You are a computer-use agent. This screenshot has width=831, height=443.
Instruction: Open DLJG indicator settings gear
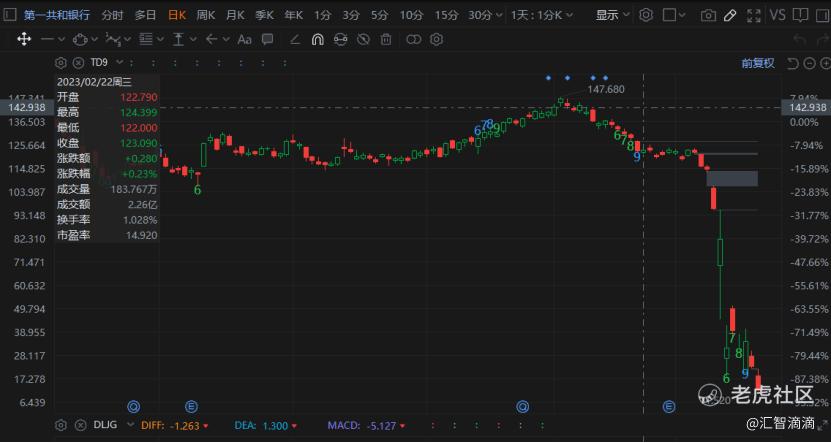coord(61,426)
